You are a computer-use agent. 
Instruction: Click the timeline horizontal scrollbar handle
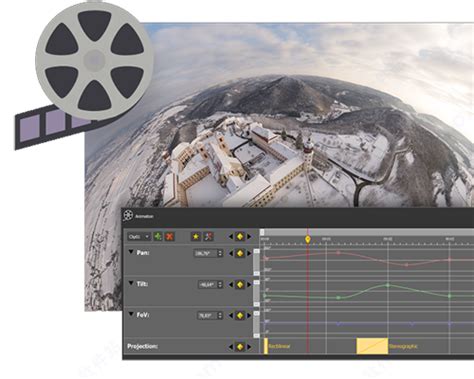coord(262,232)
